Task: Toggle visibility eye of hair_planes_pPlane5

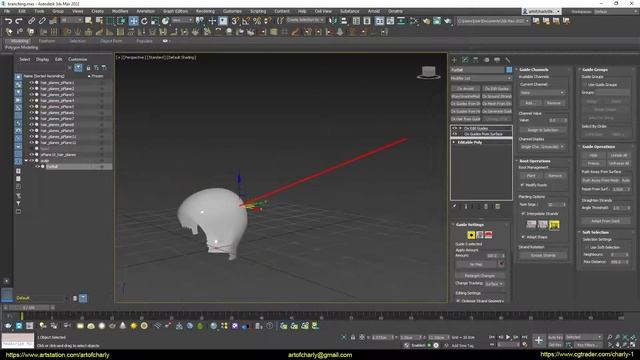Action: click(x=31, y=107)
